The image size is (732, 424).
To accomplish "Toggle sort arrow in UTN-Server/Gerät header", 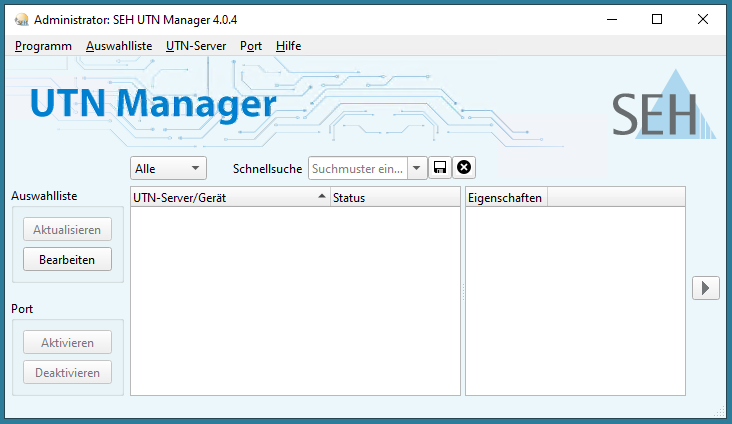I will (x=322, y=196).
